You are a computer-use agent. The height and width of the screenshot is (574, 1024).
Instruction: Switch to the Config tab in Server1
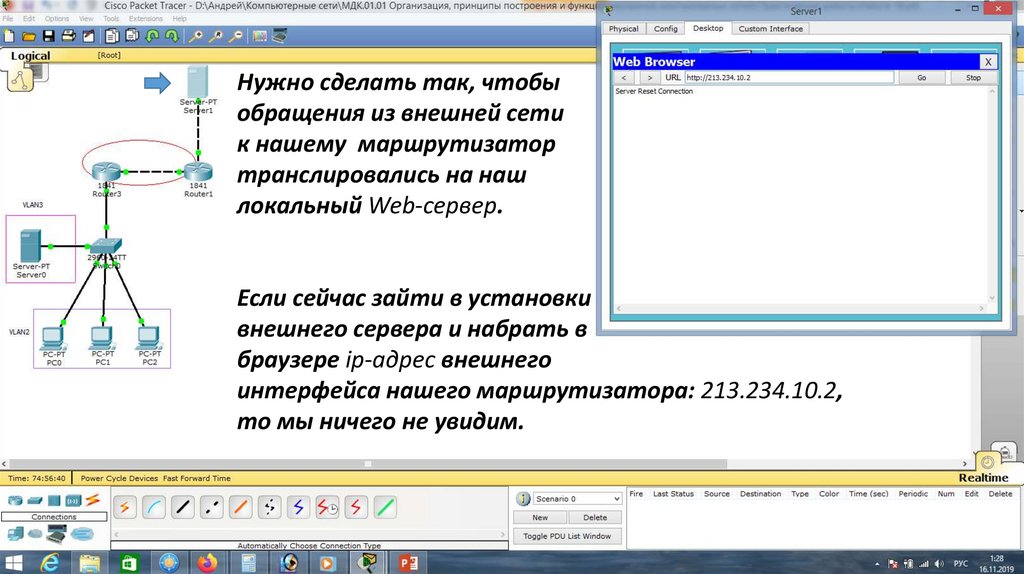tap(665, 29)
